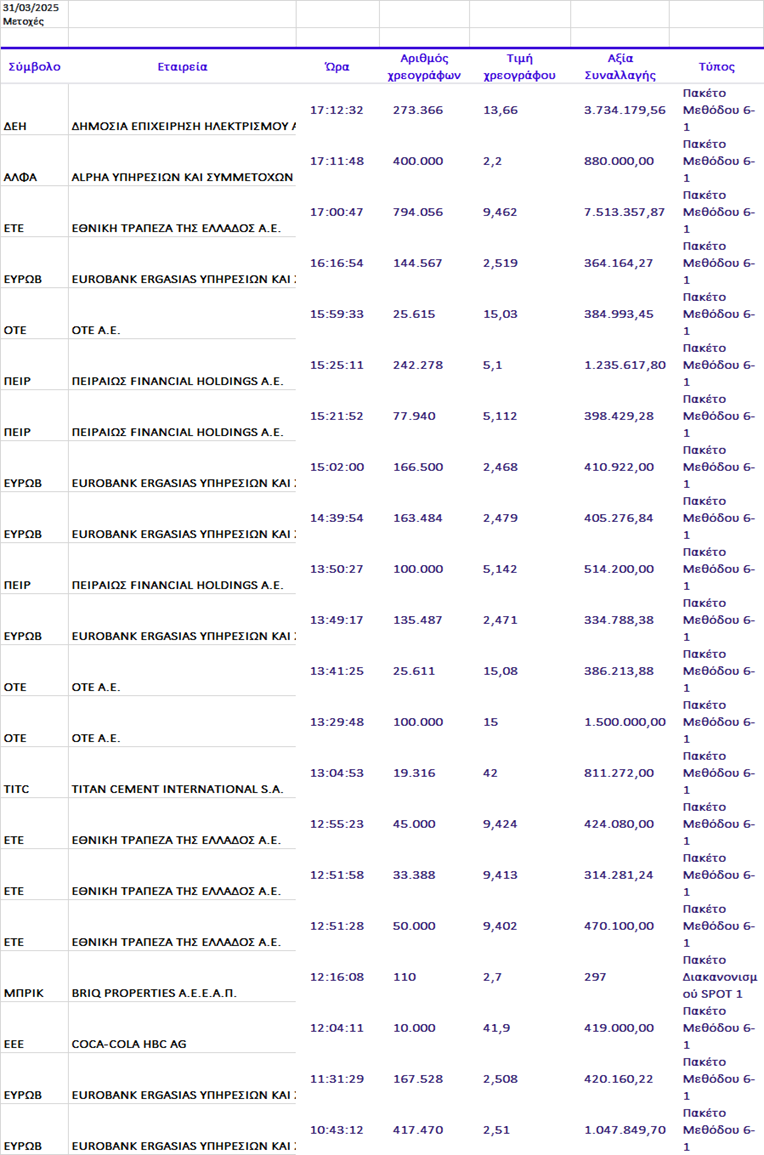Select the value cell 7.513.357,87
This screenshot has width=764, height=1155.
[625, 211]
